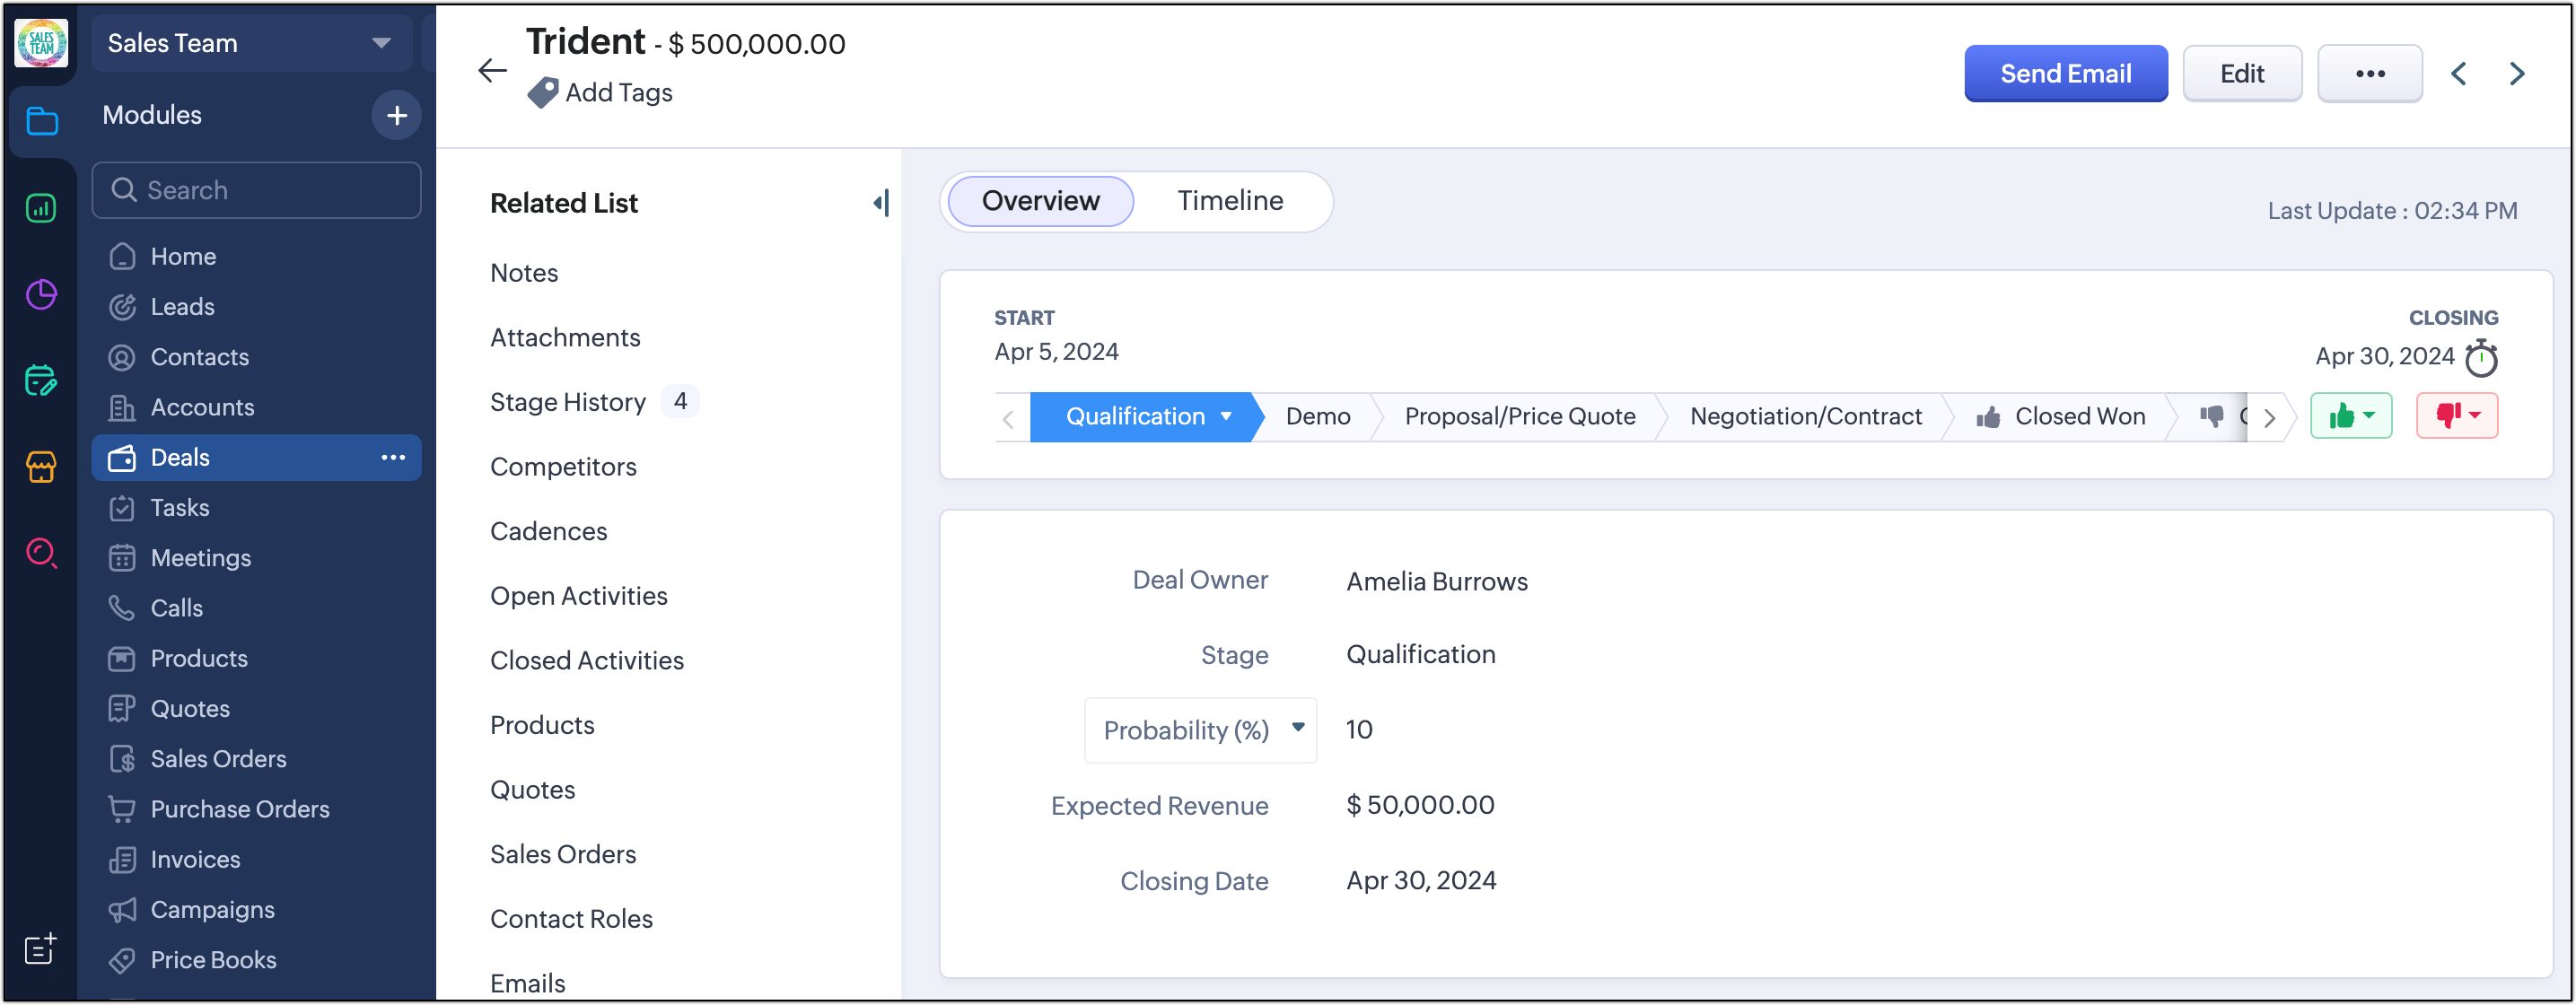The width and height of the screenshot is (2576, 1005).
Task: Open green thumbs-up closed won dropdown
Action: (2350, 416)
